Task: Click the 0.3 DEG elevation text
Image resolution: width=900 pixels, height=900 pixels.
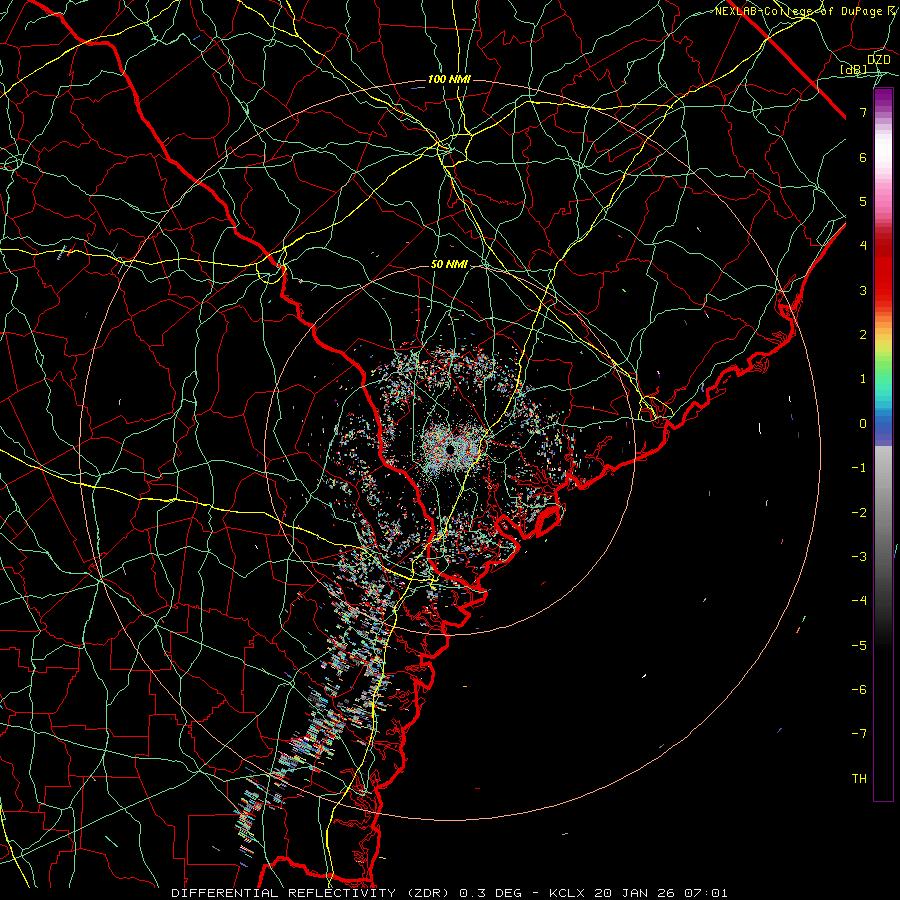Action: click(491, 893)
